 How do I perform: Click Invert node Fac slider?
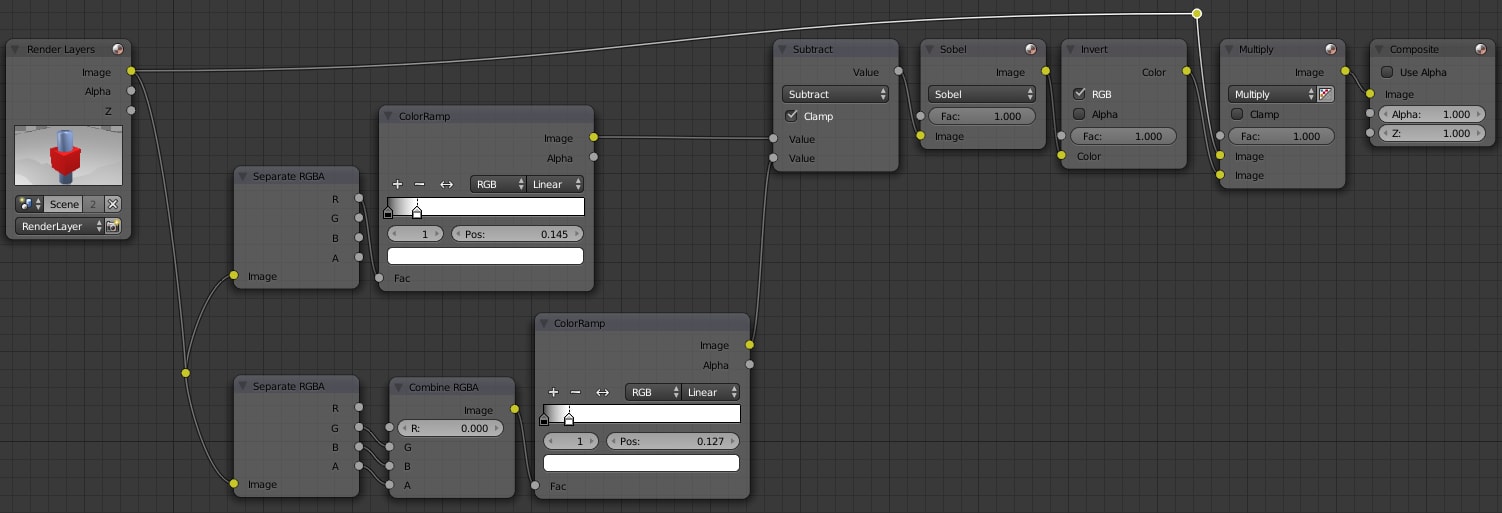pos(1123,136)
